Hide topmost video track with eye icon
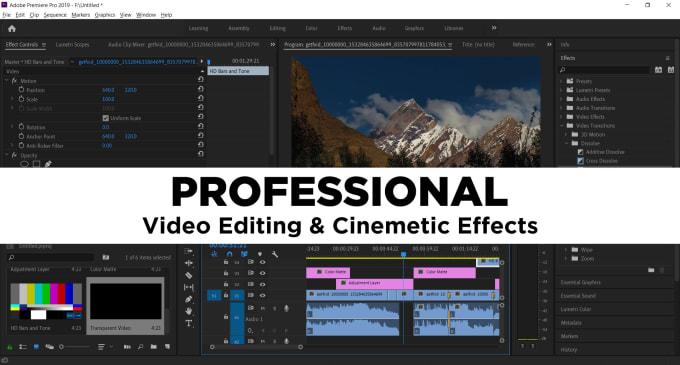This screenshot has height=365, width=680. tap(262, 262)
